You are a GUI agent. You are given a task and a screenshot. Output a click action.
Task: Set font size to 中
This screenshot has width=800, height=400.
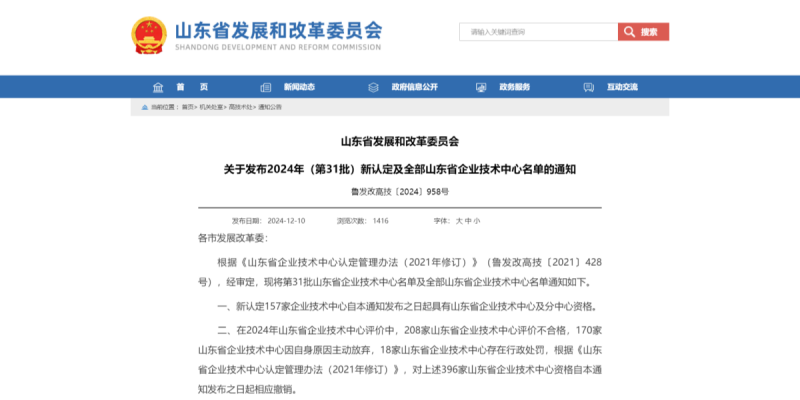point(468,221)
